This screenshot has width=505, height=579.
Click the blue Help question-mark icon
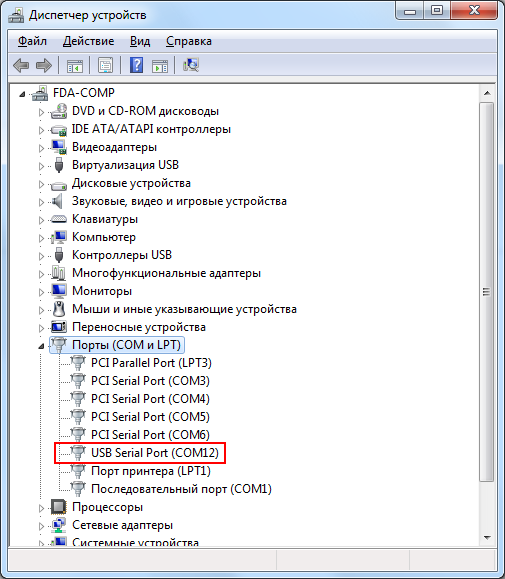(136, 65)
